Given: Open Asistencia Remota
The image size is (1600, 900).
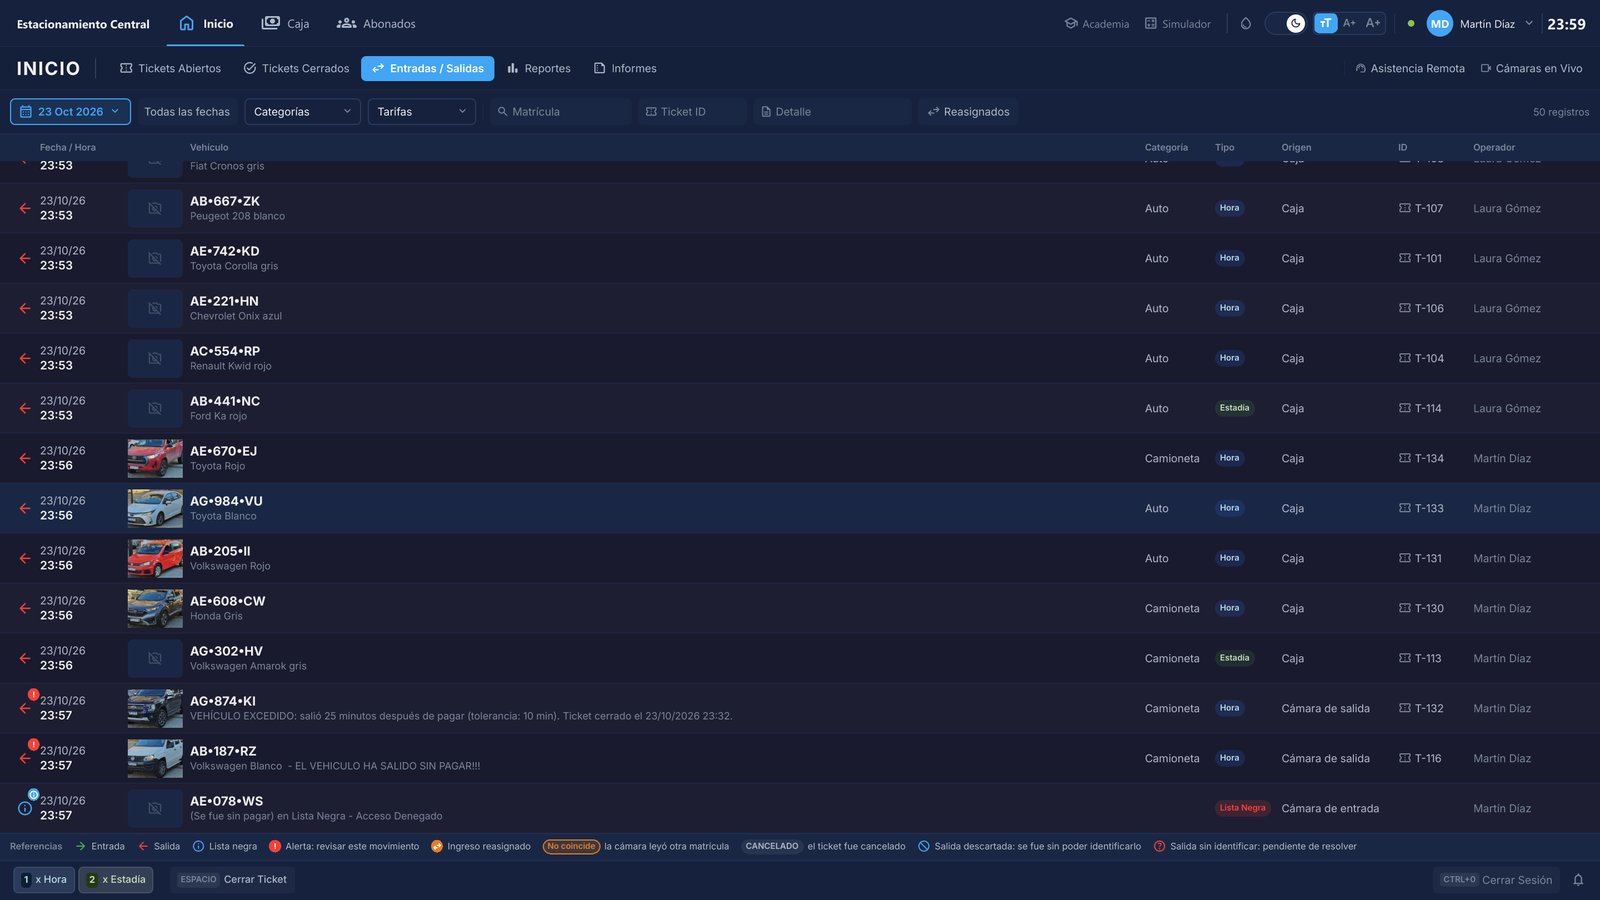Looking at the screenshot, I should [1410, 68].
